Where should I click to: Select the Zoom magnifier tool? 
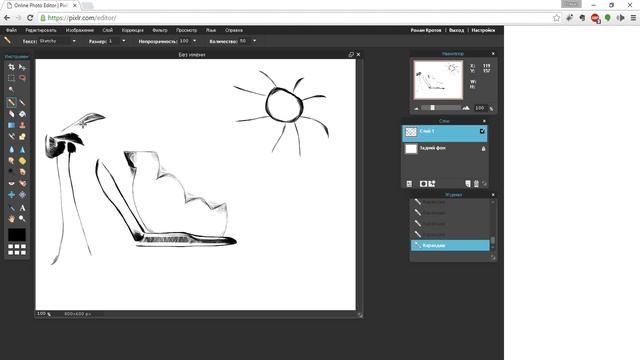[x=22, y=219]
